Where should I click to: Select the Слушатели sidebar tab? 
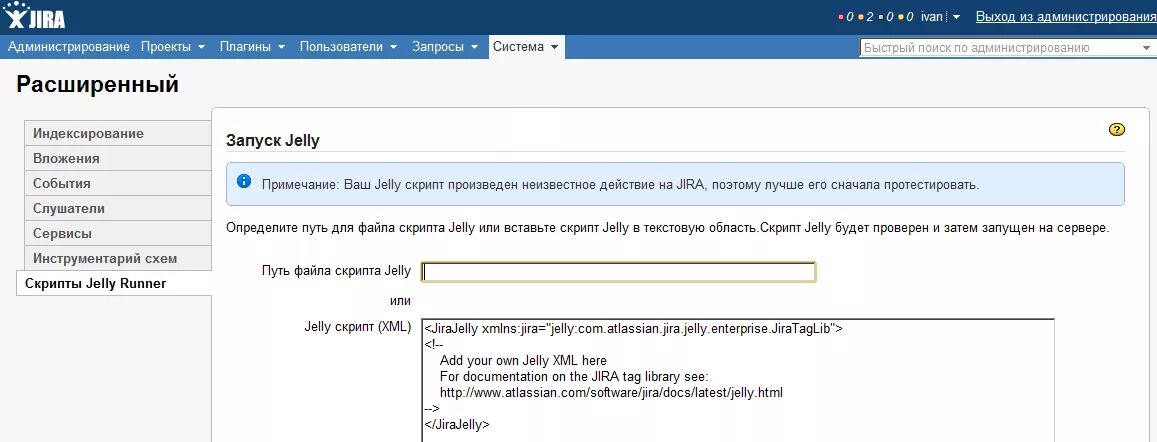coord(117,209)
